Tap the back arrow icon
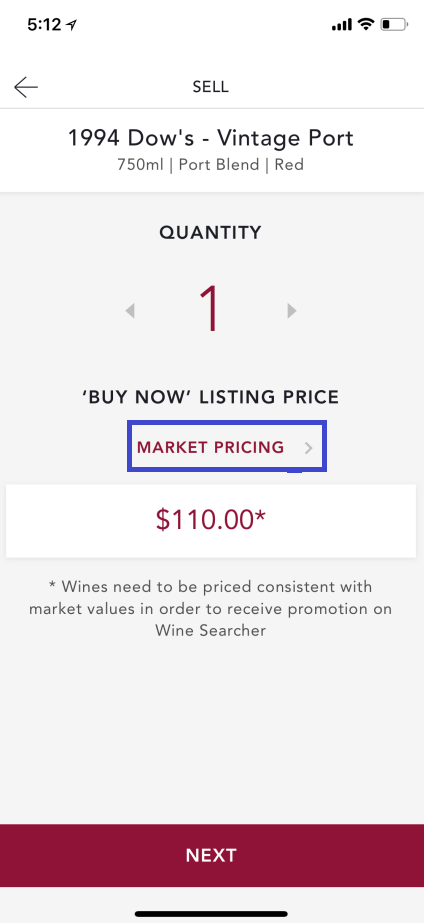Viewport: 424px width, 923px height. 26,87
